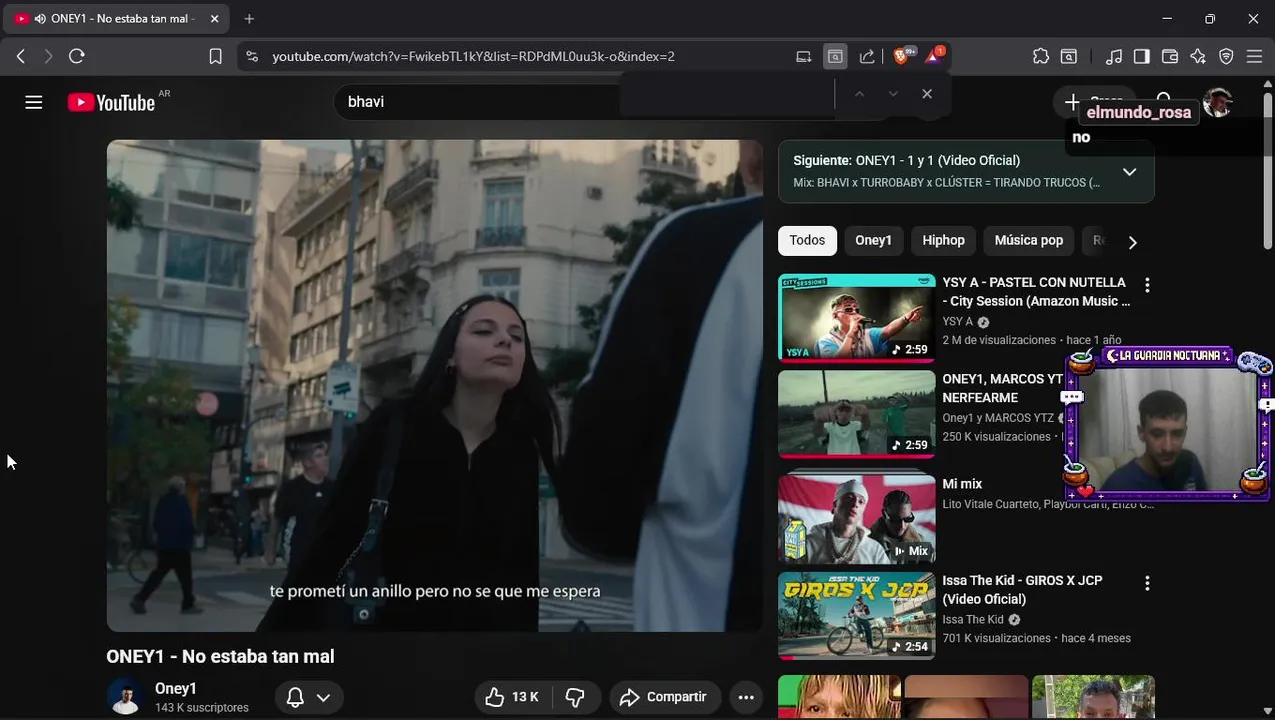Open the Oney1 channel name link
Image resolution: width=1275 pixels, height=720 pixels.
pyautogui.click(x=176, y=688)
